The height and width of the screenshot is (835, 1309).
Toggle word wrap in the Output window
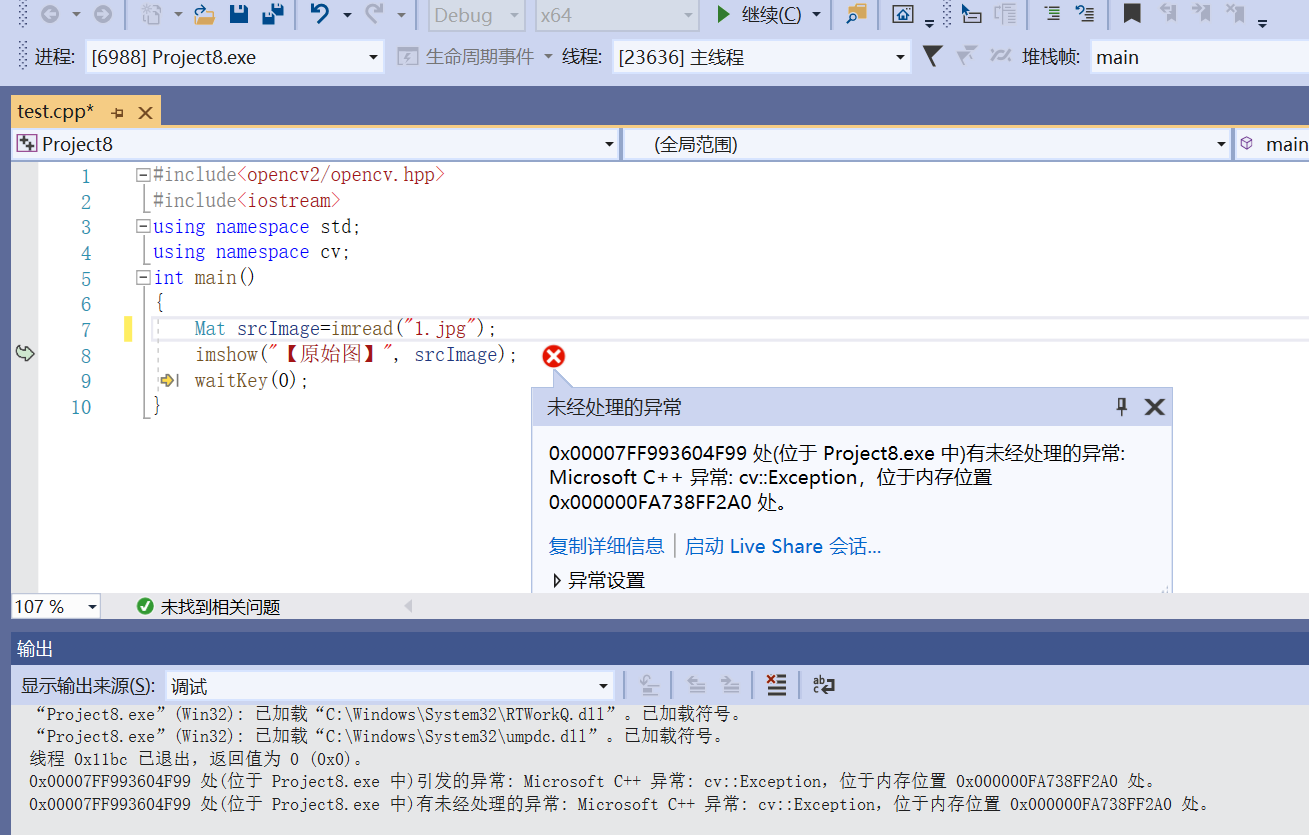(821, 685)
